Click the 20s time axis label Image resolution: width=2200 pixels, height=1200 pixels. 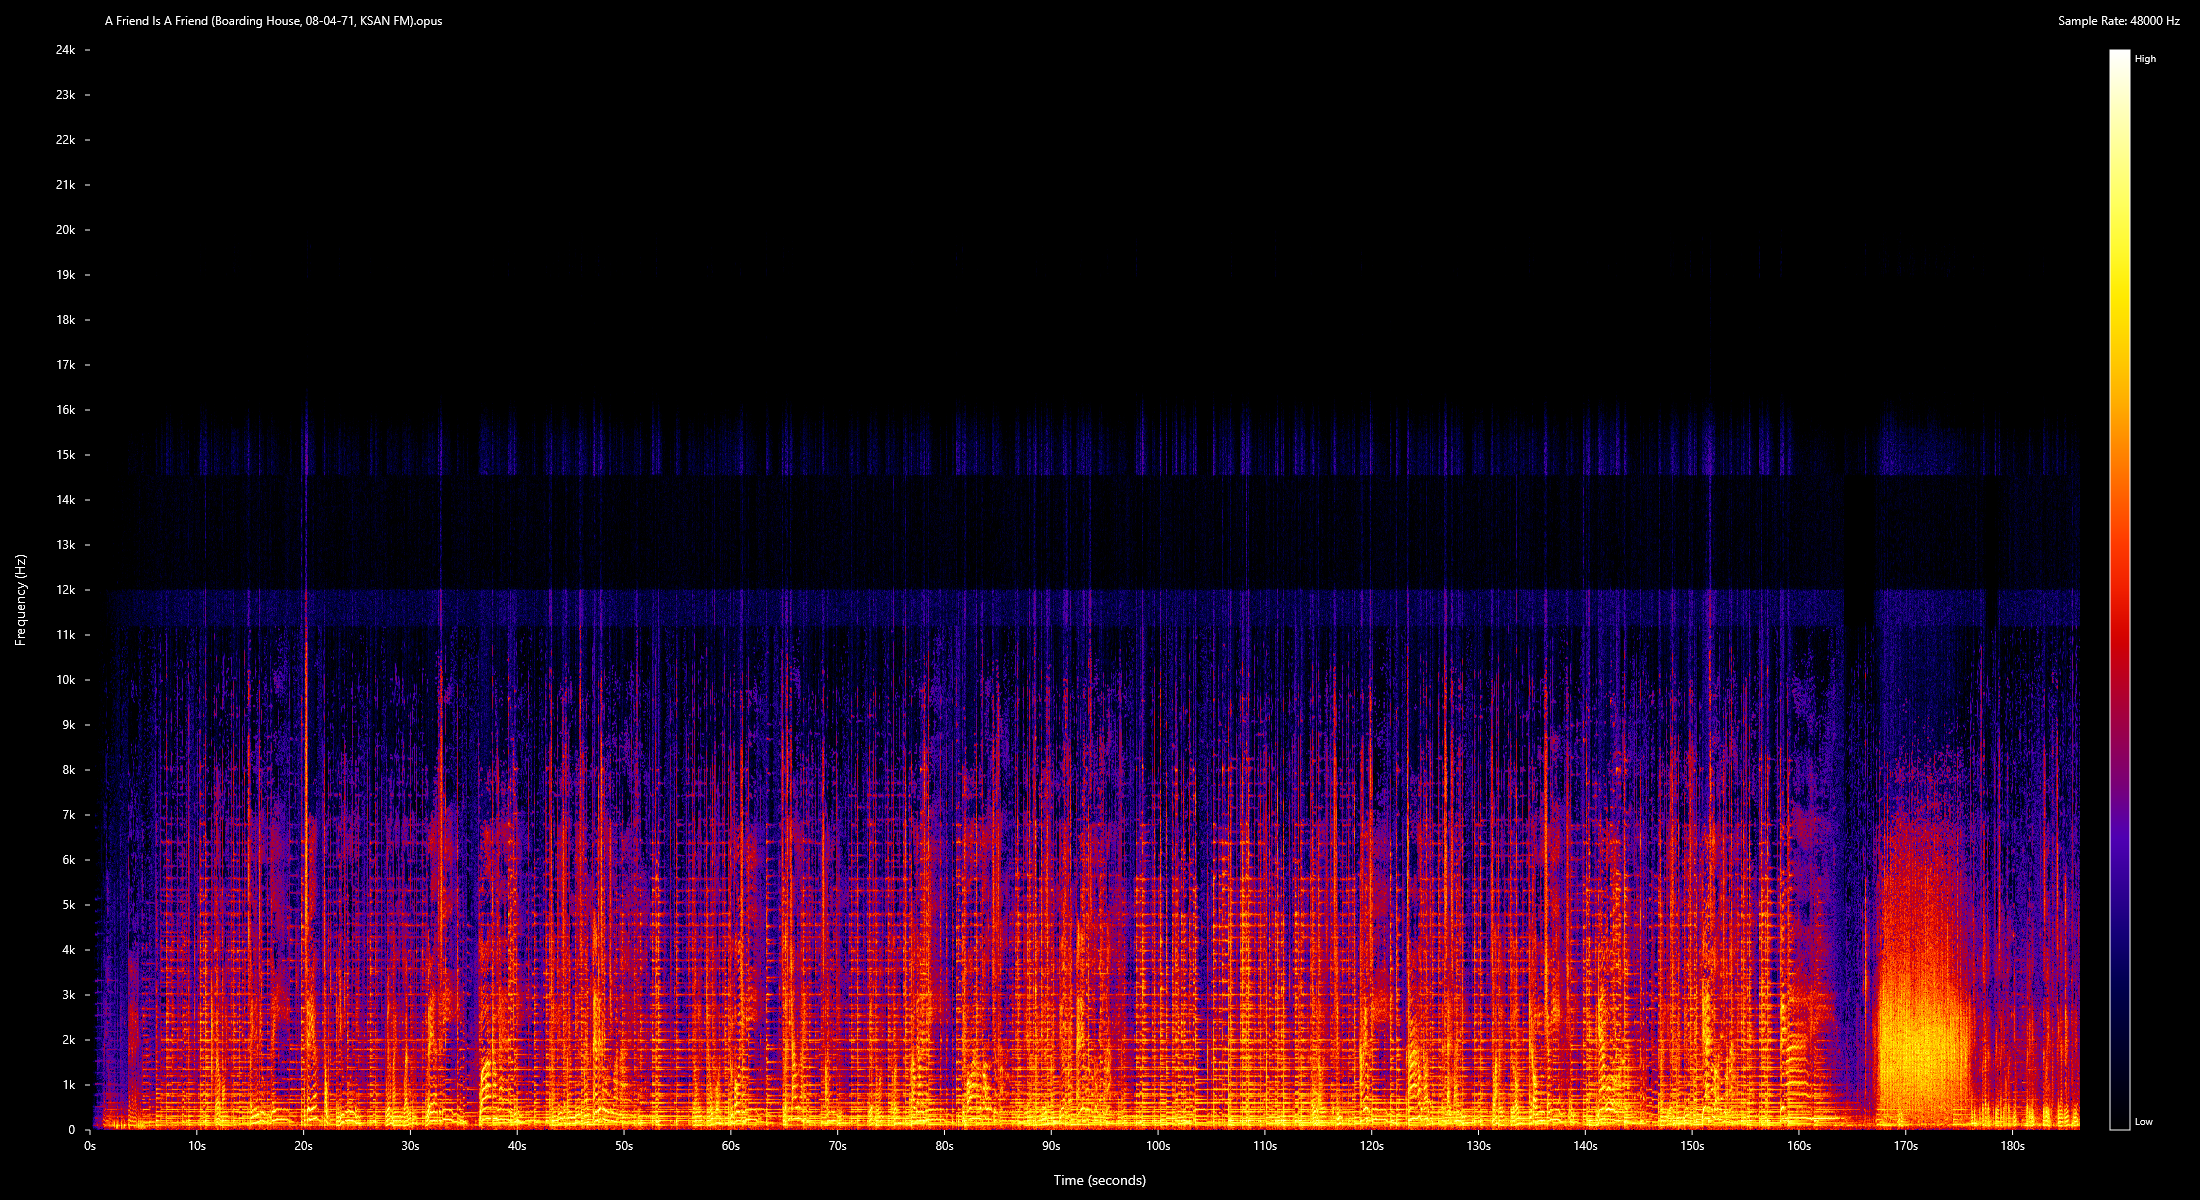[303, 1146]
